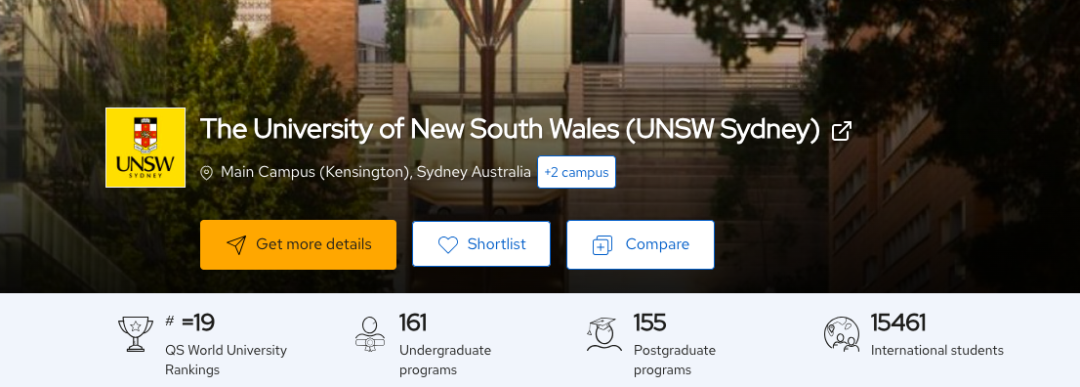
Task: Expand the +2 campus list
Action: click(577, 172)
